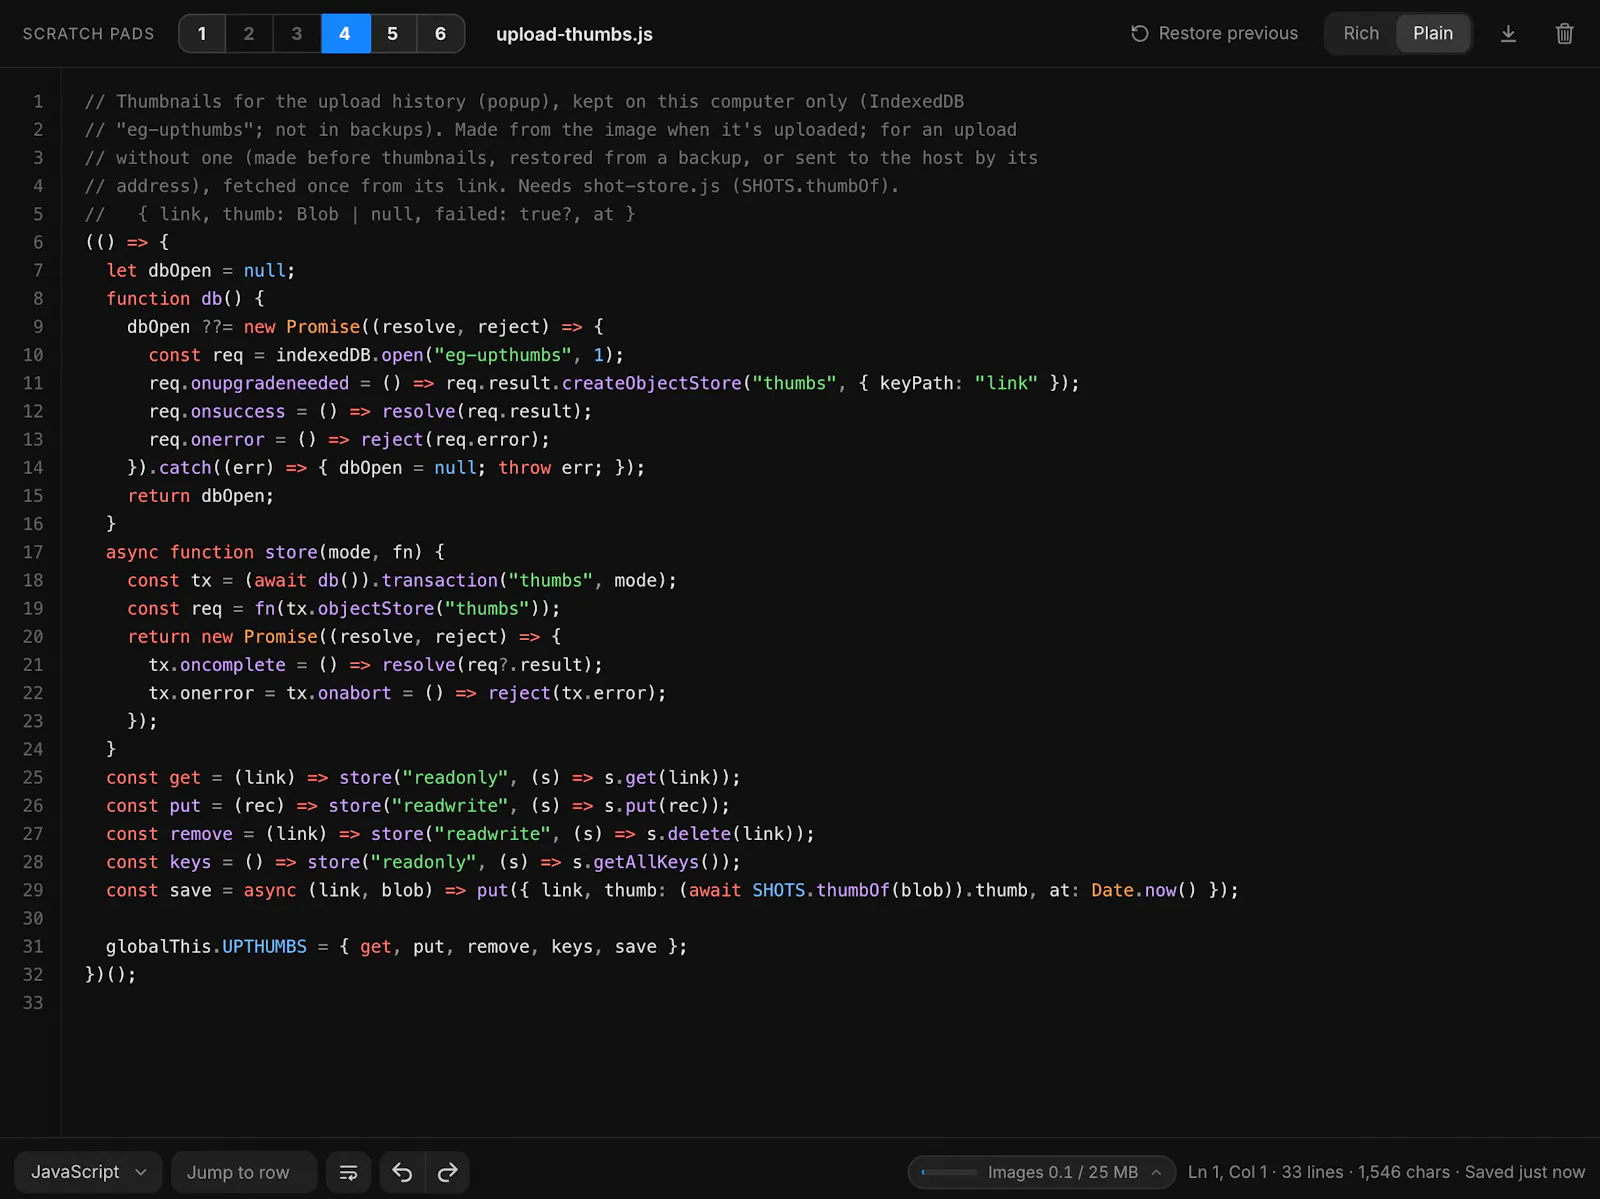Viewport: 1600px width, 1199px height.
Task: Click the chevron beside Images 0.1 / 25 MB
Action: click(1157, 1172)
